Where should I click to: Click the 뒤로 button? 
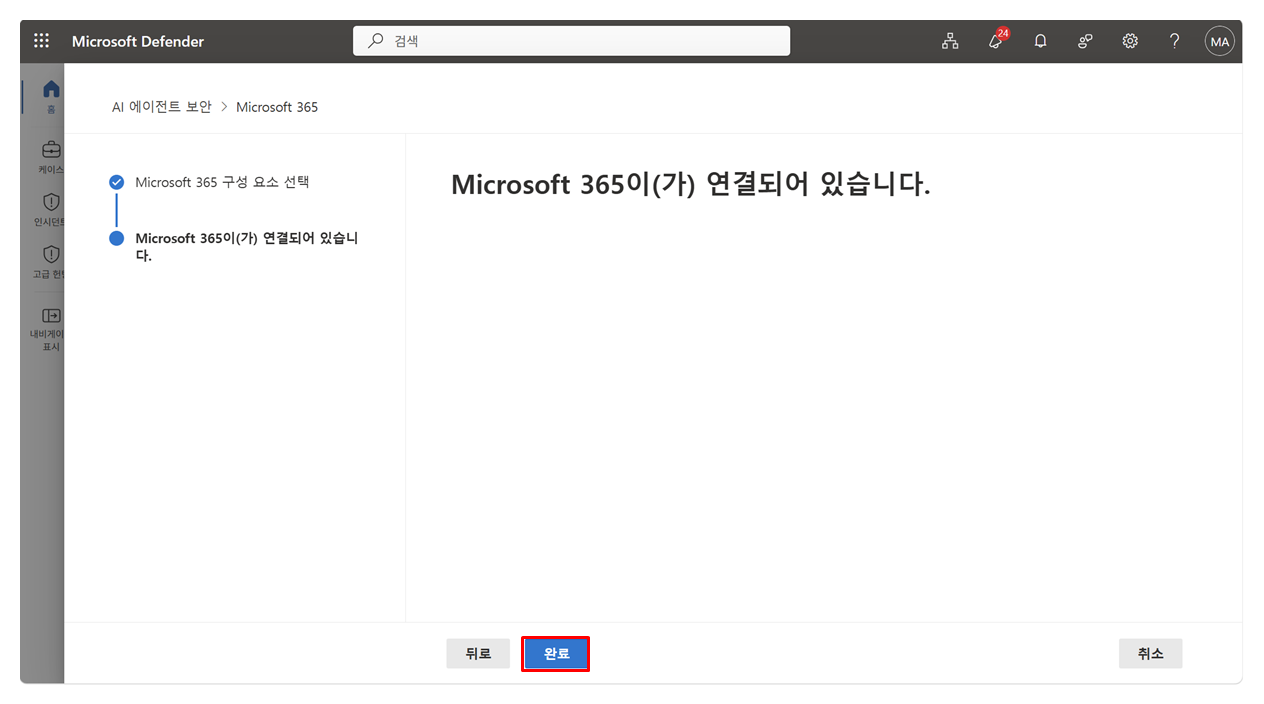click(x=478, y=654)
